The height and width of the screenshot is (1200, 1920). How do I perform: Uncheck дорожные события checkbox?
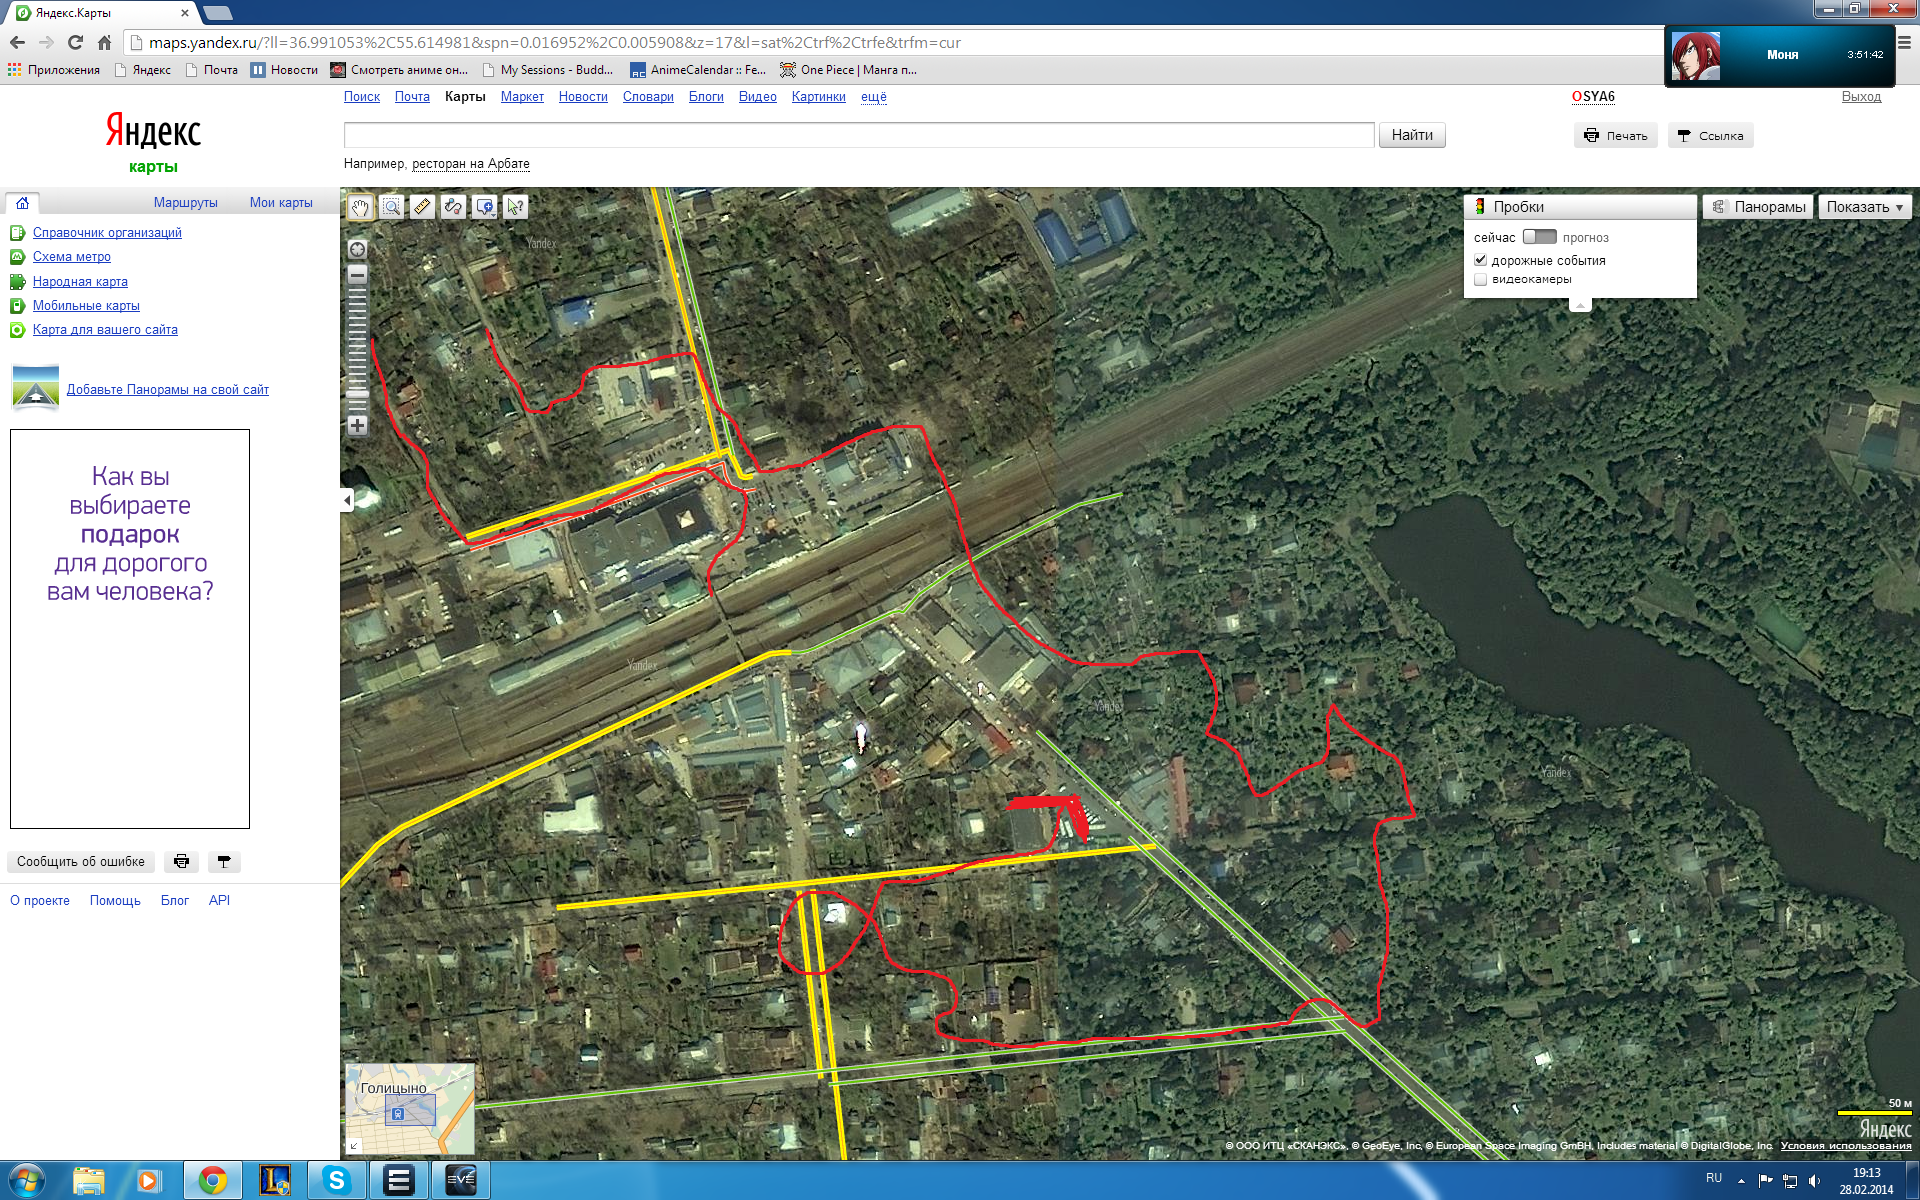pos(1481,260)
